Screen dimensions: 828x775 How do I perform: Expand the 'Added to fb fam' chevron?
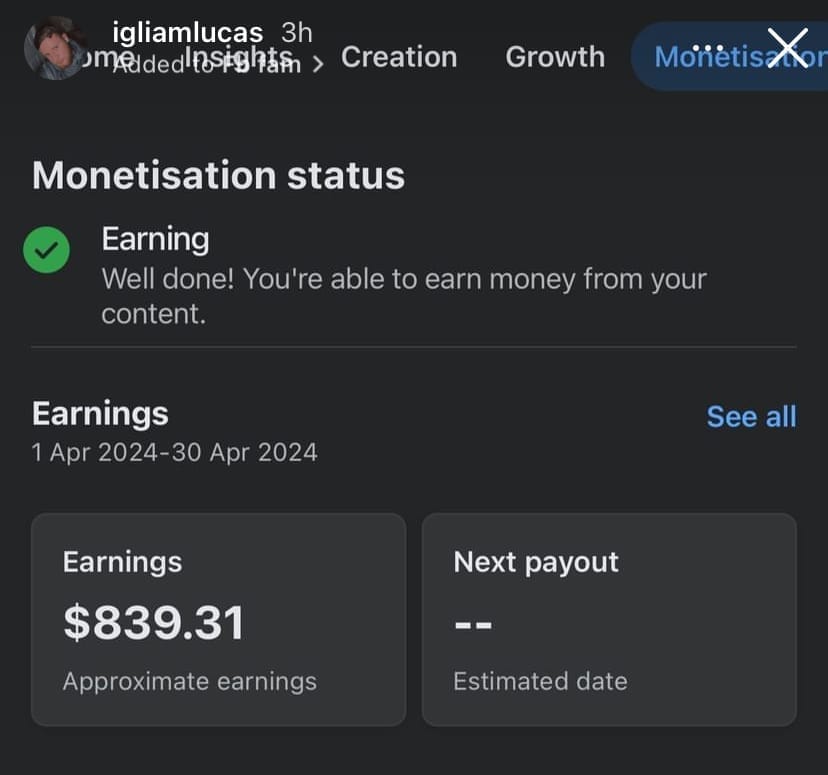318,65
